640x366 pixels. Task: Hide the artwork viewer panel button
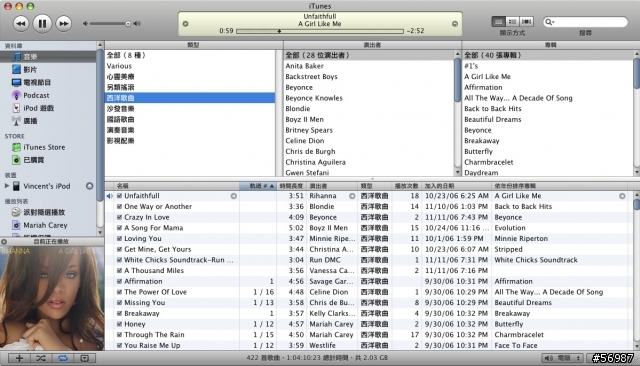(x=84, y=358)
